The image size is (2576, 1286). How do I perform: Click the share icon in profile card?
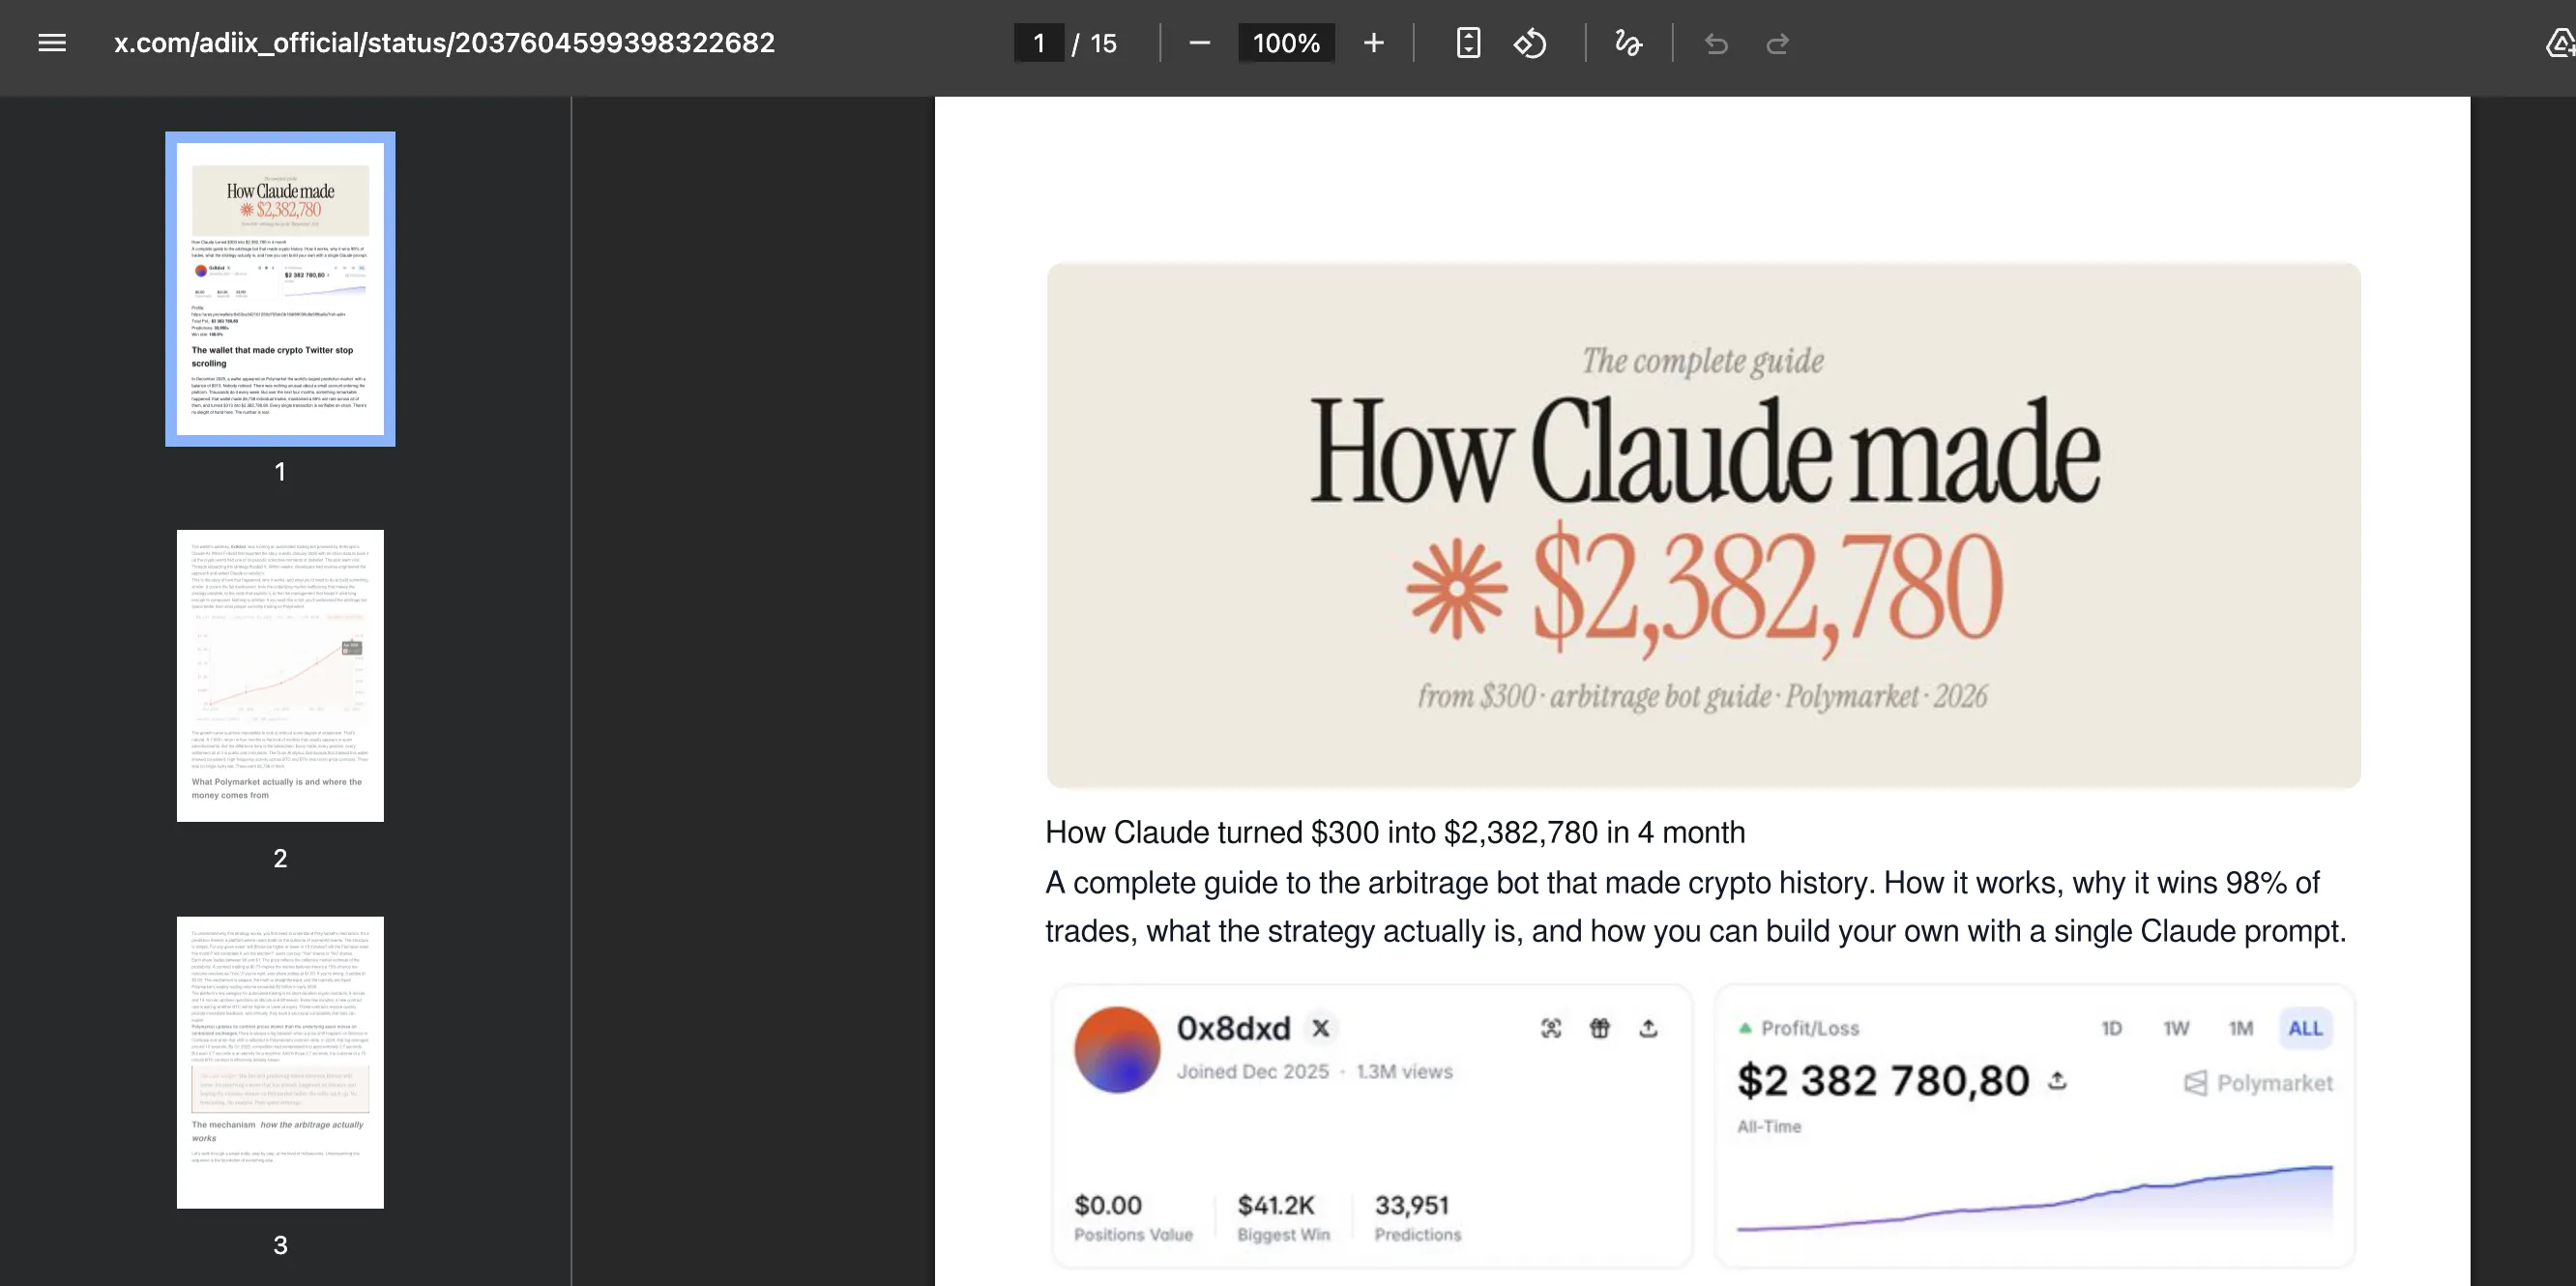tap(1649, 1028)
